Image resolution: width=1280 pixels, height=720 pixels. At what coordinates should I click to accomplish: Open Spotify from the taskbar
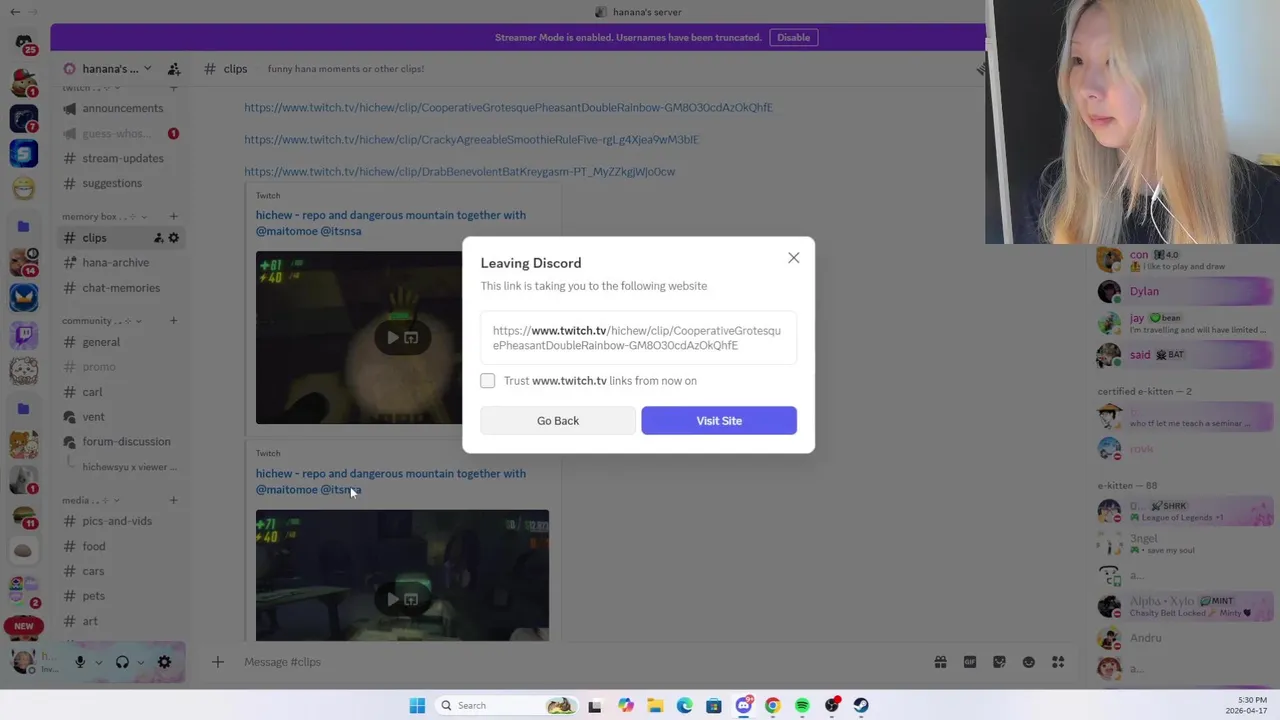[x=802, y=706]
